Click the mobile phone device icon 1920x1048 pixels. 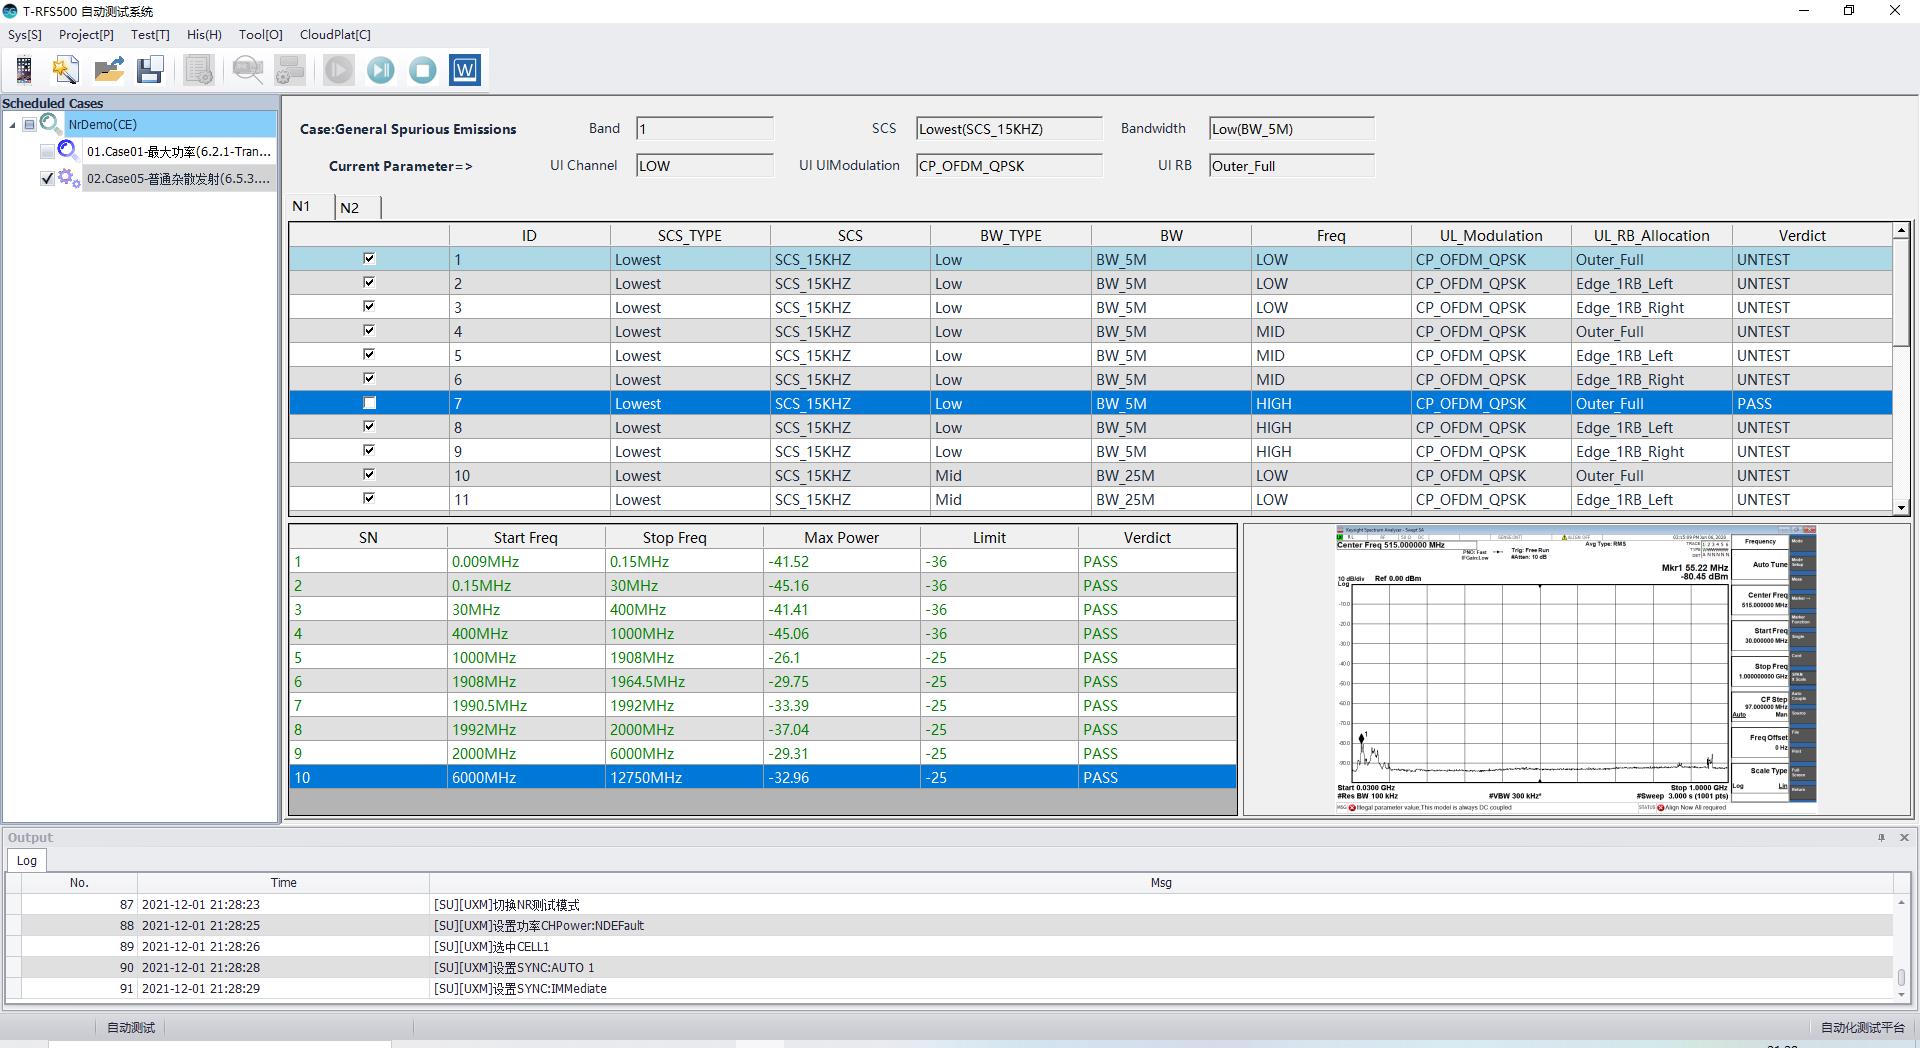point(24,70)
